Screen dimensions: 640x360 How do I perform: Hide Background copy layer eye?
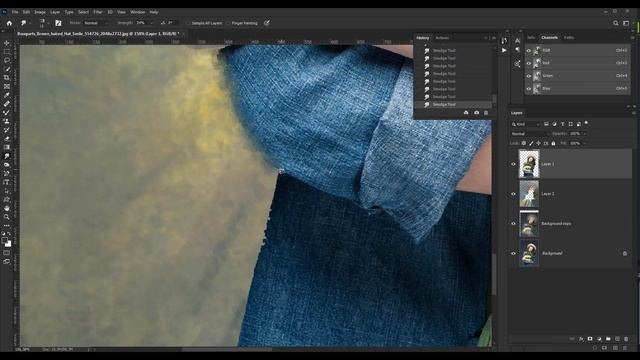tap(513, 224)
